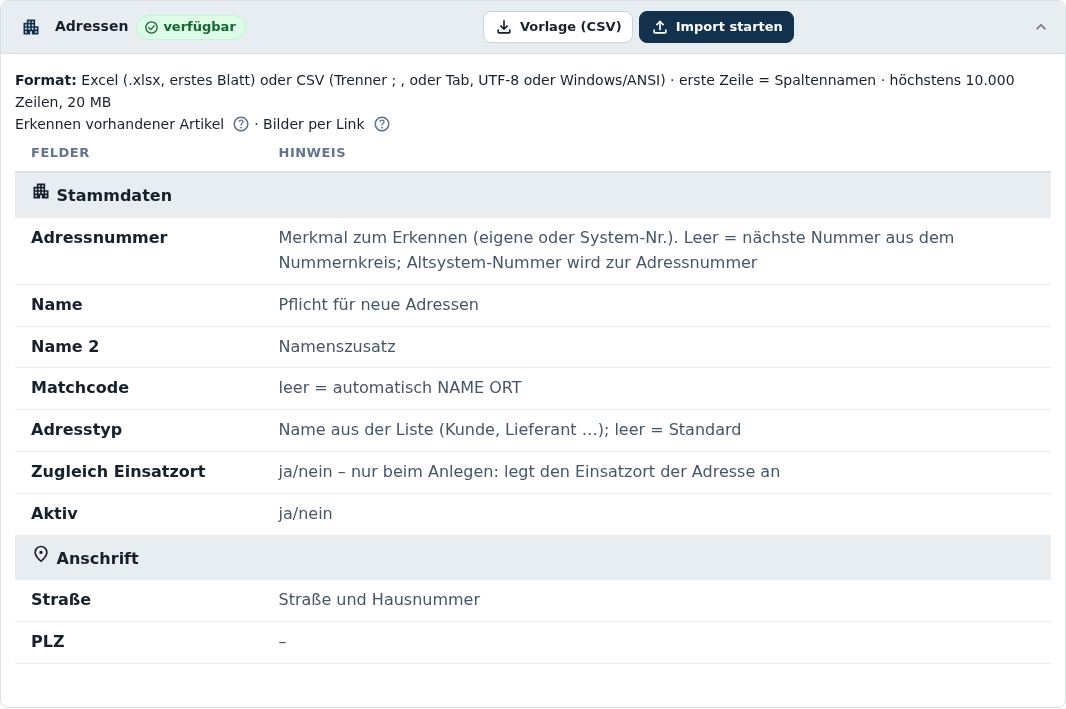Click the 'Bilder per Link' text
This screenshot has width=1066, height=709.
tap(313, 124)
